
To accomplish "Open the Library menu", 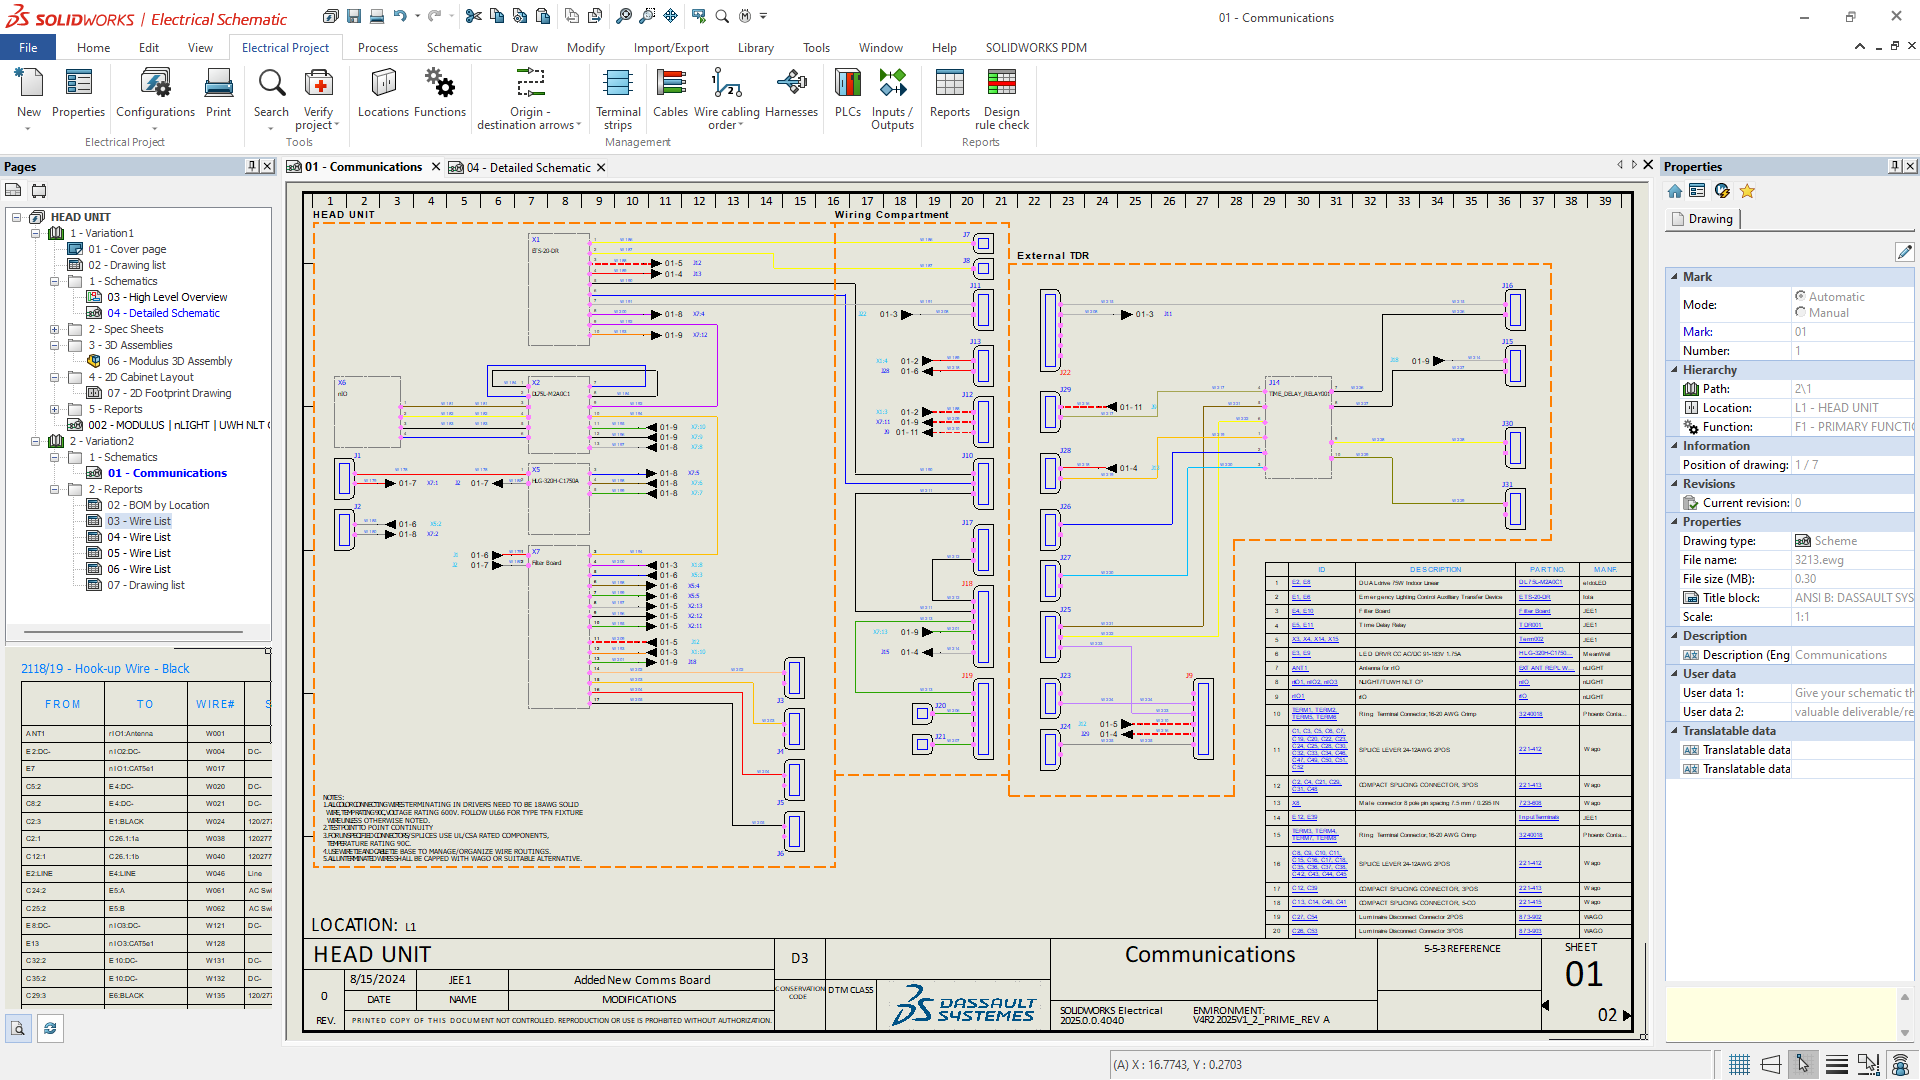I will click(755, 47).
